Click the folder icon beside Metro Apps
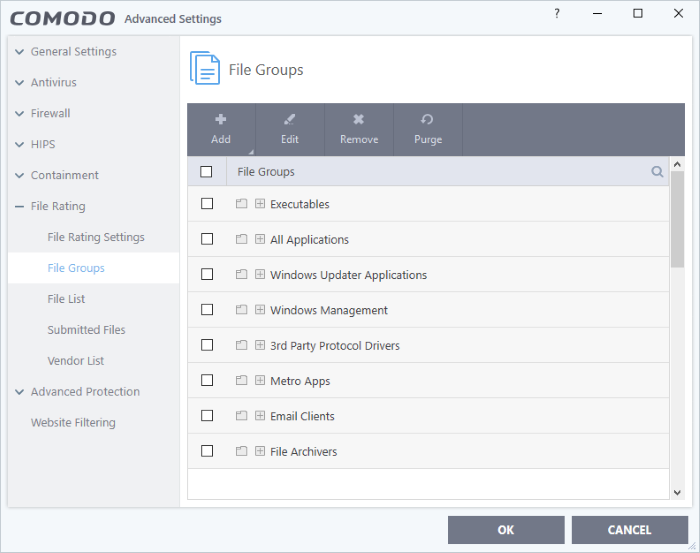Viewport: 700px width, 553px height. tap(242, 380)
